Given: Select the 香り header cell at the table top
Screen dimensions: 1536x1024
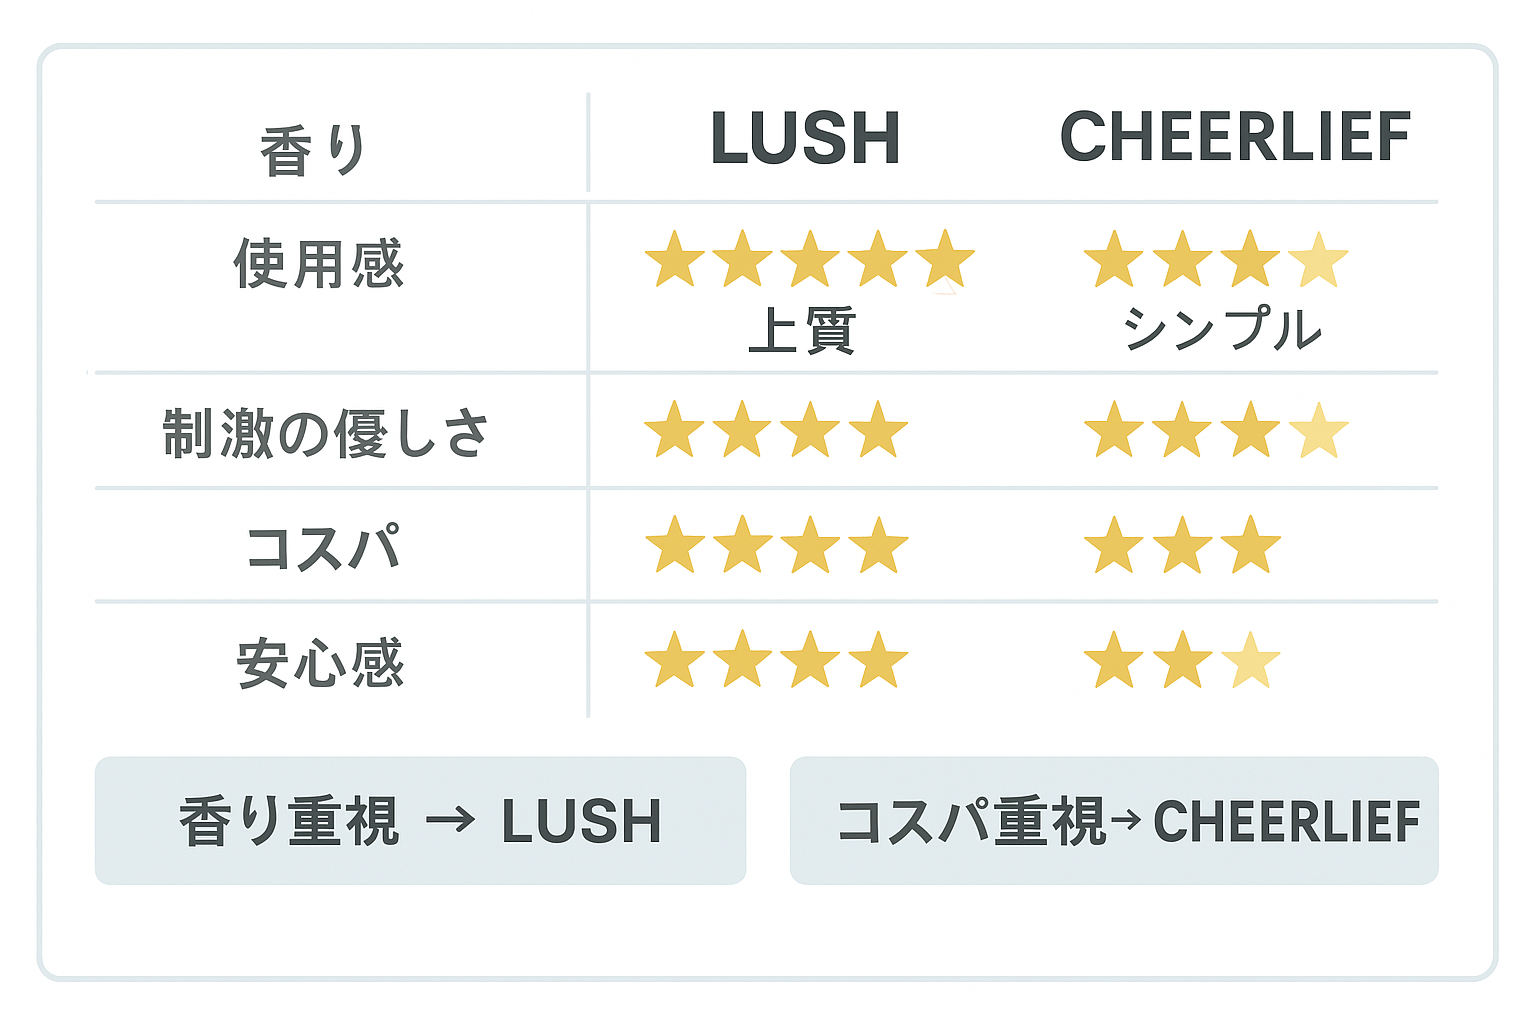Looking at the screenshot, I should pyautogui.click(x=314, y=150).
